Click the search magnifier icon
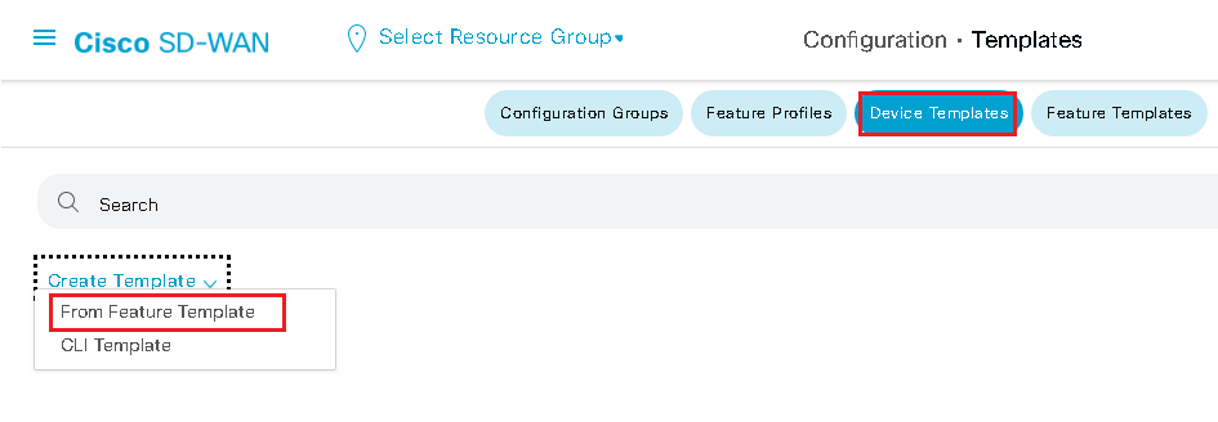Image resolution: width=1218 pixels, height=422 pixels. click(68, 203)
